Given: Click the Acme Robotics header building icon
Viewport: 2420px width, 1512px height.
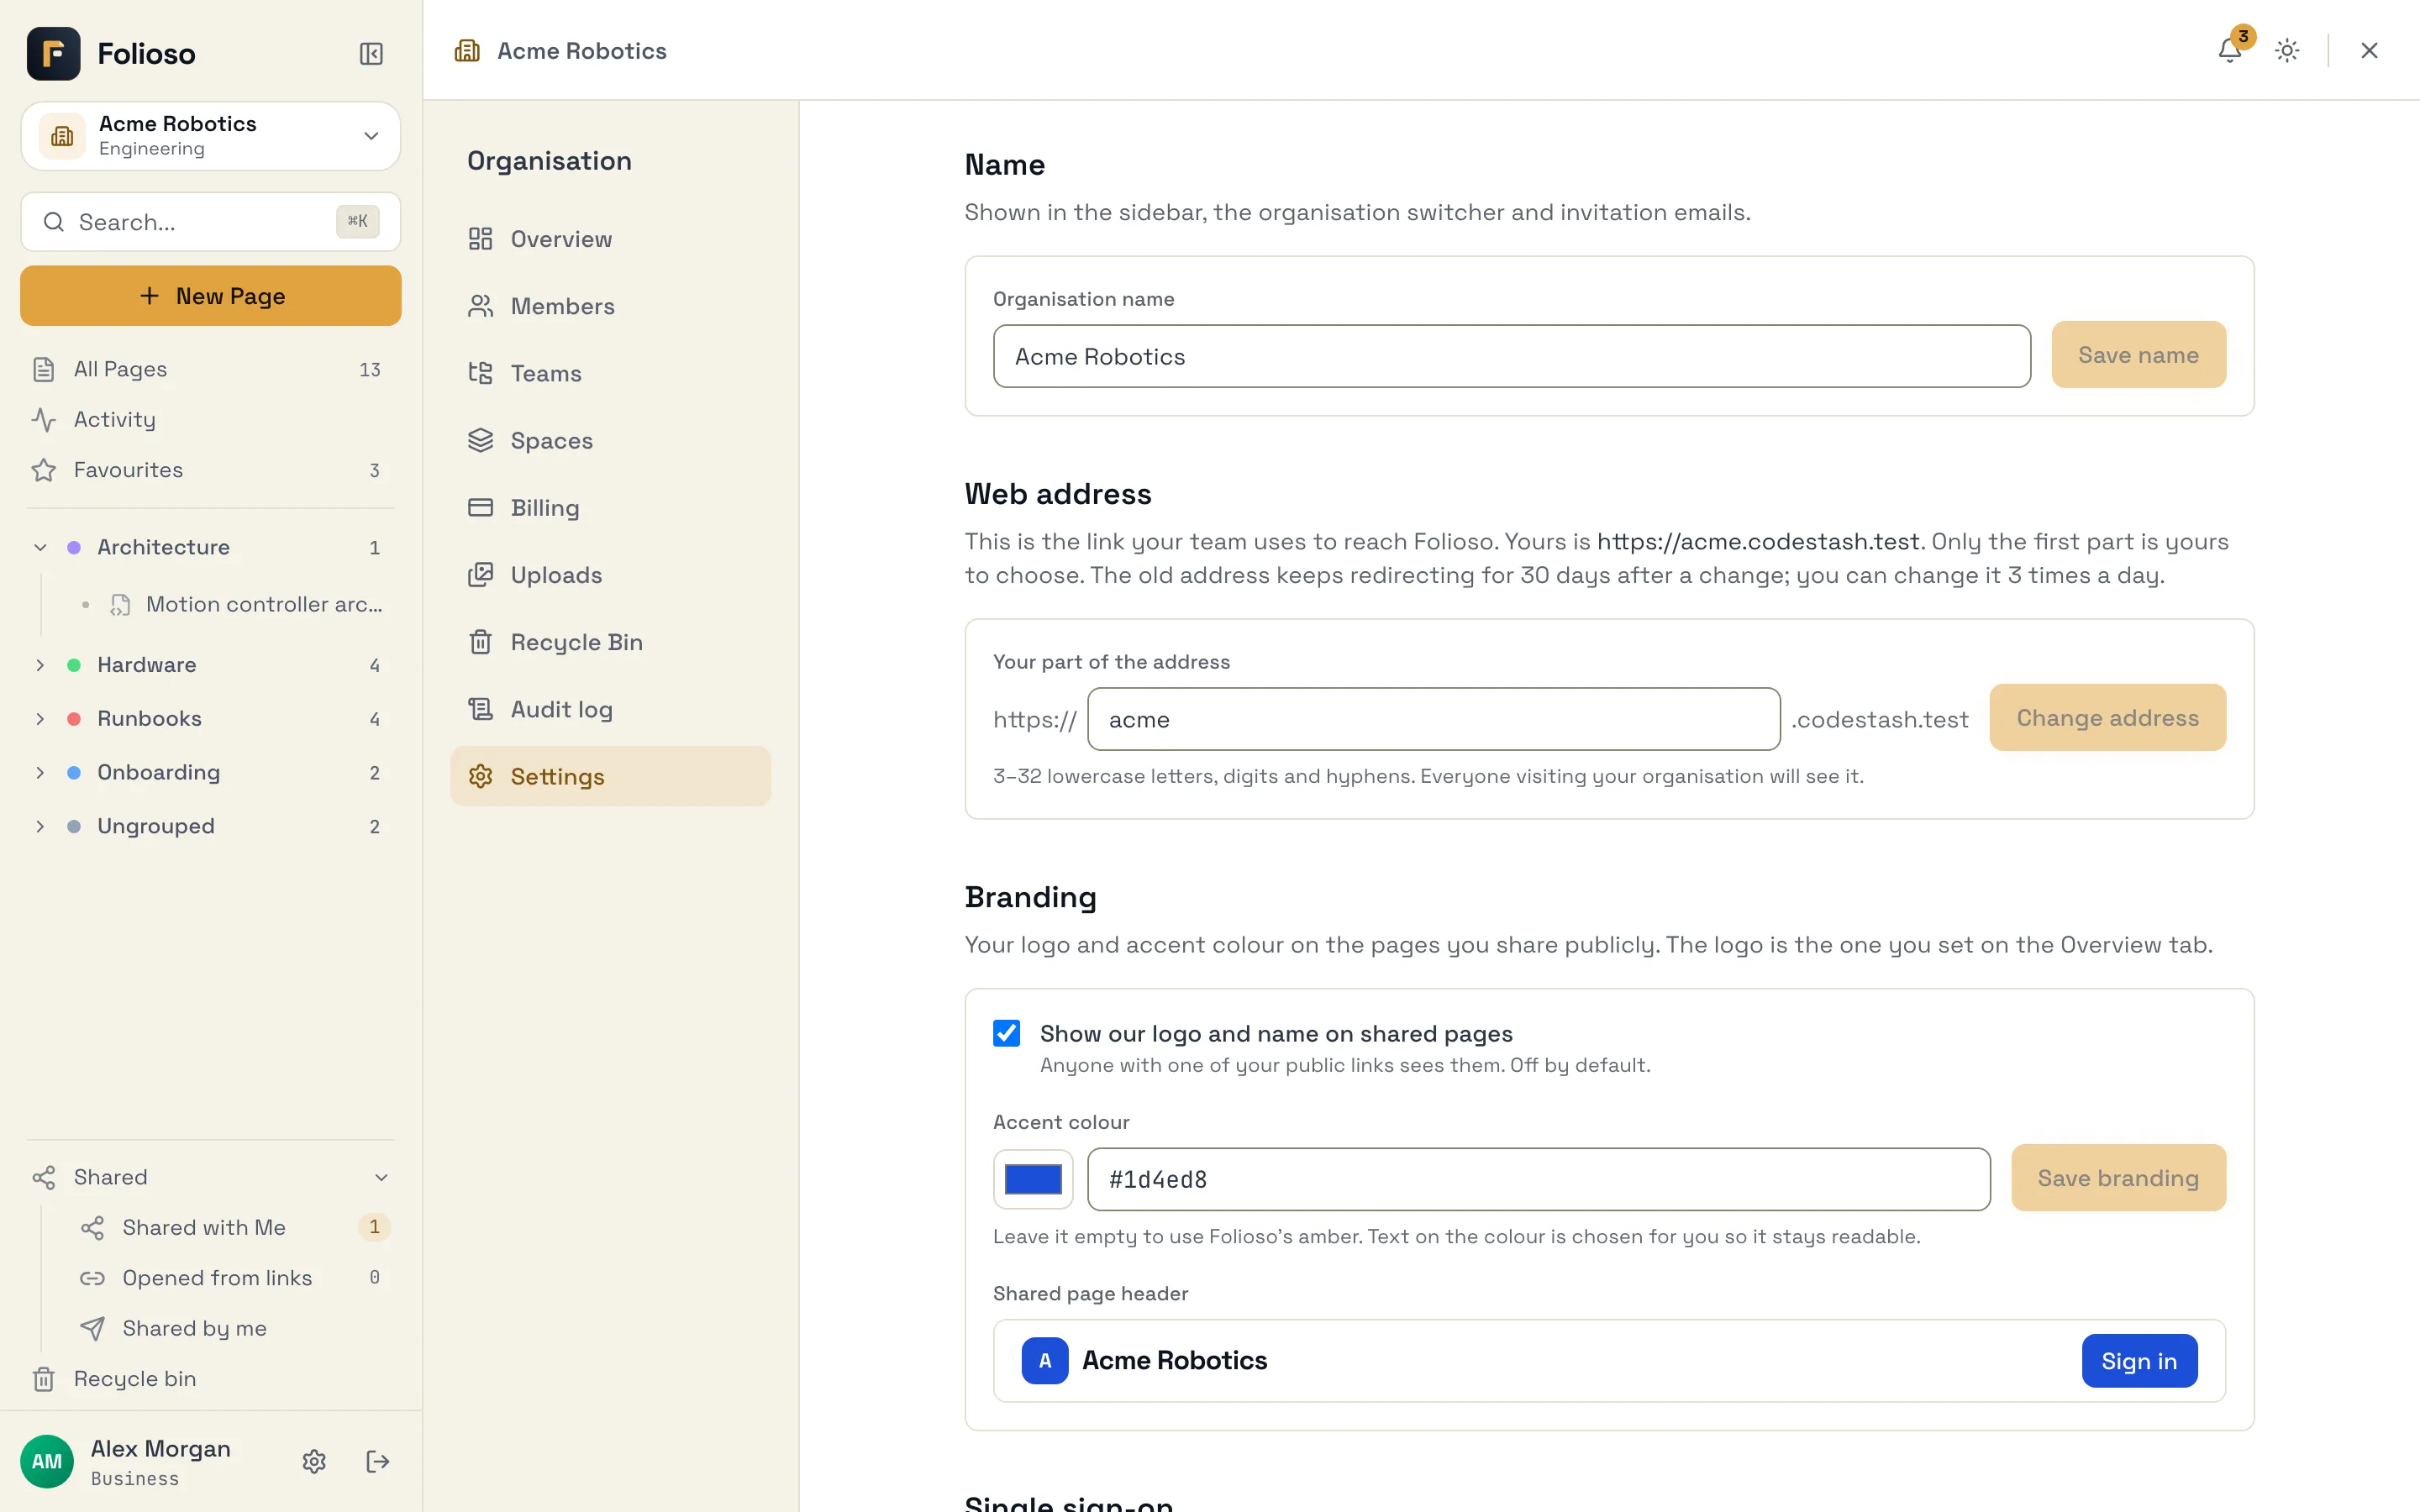Looking at the screenshot, I should (x=467, y=50).
